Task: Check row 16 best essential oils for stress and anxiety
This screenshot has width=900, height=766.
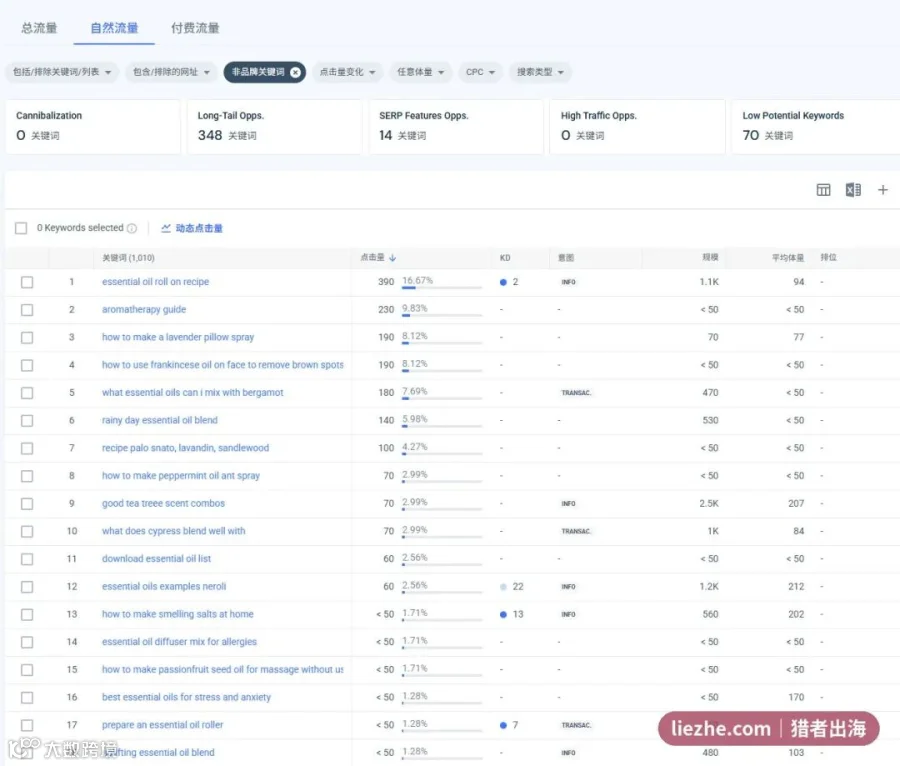Action: tap(27, 698)
